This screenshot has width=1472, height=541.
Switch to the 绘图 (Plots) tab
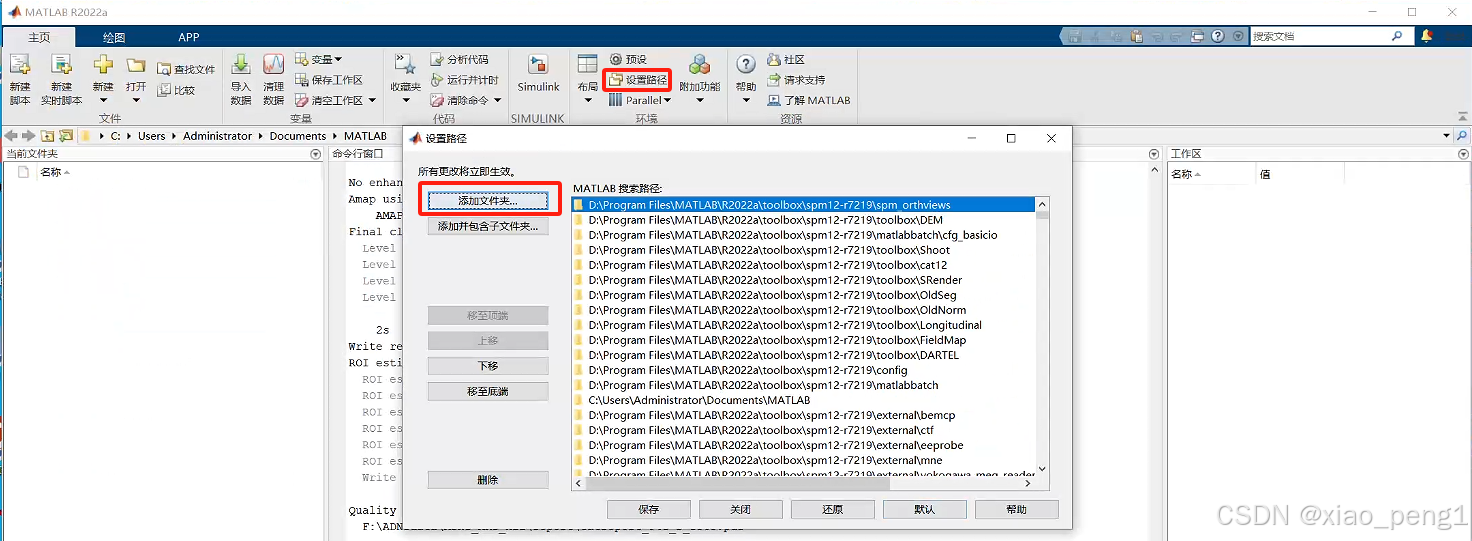[114, 37]
